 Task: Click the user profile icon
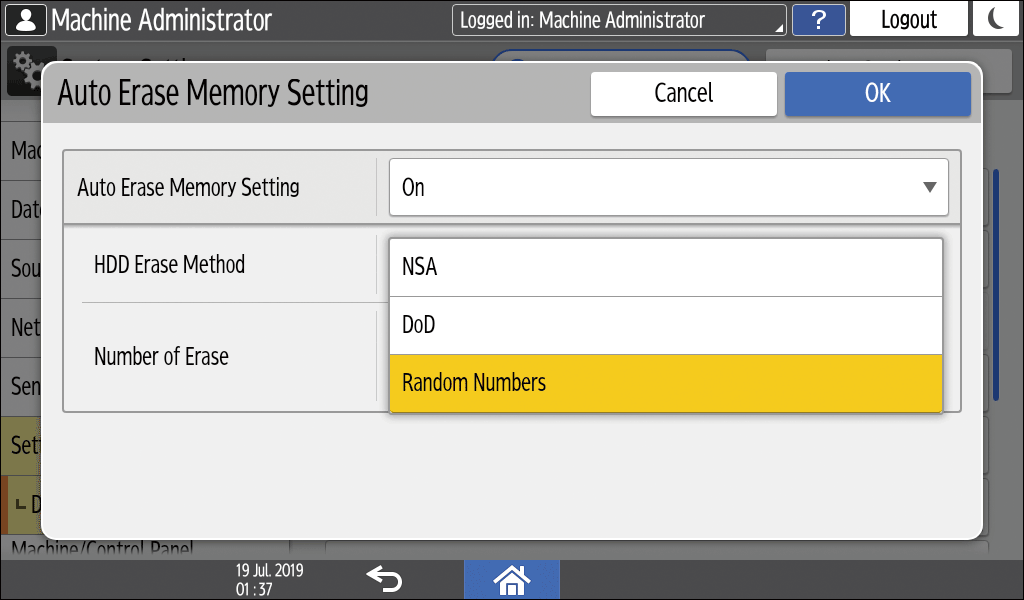coord(26,20)
